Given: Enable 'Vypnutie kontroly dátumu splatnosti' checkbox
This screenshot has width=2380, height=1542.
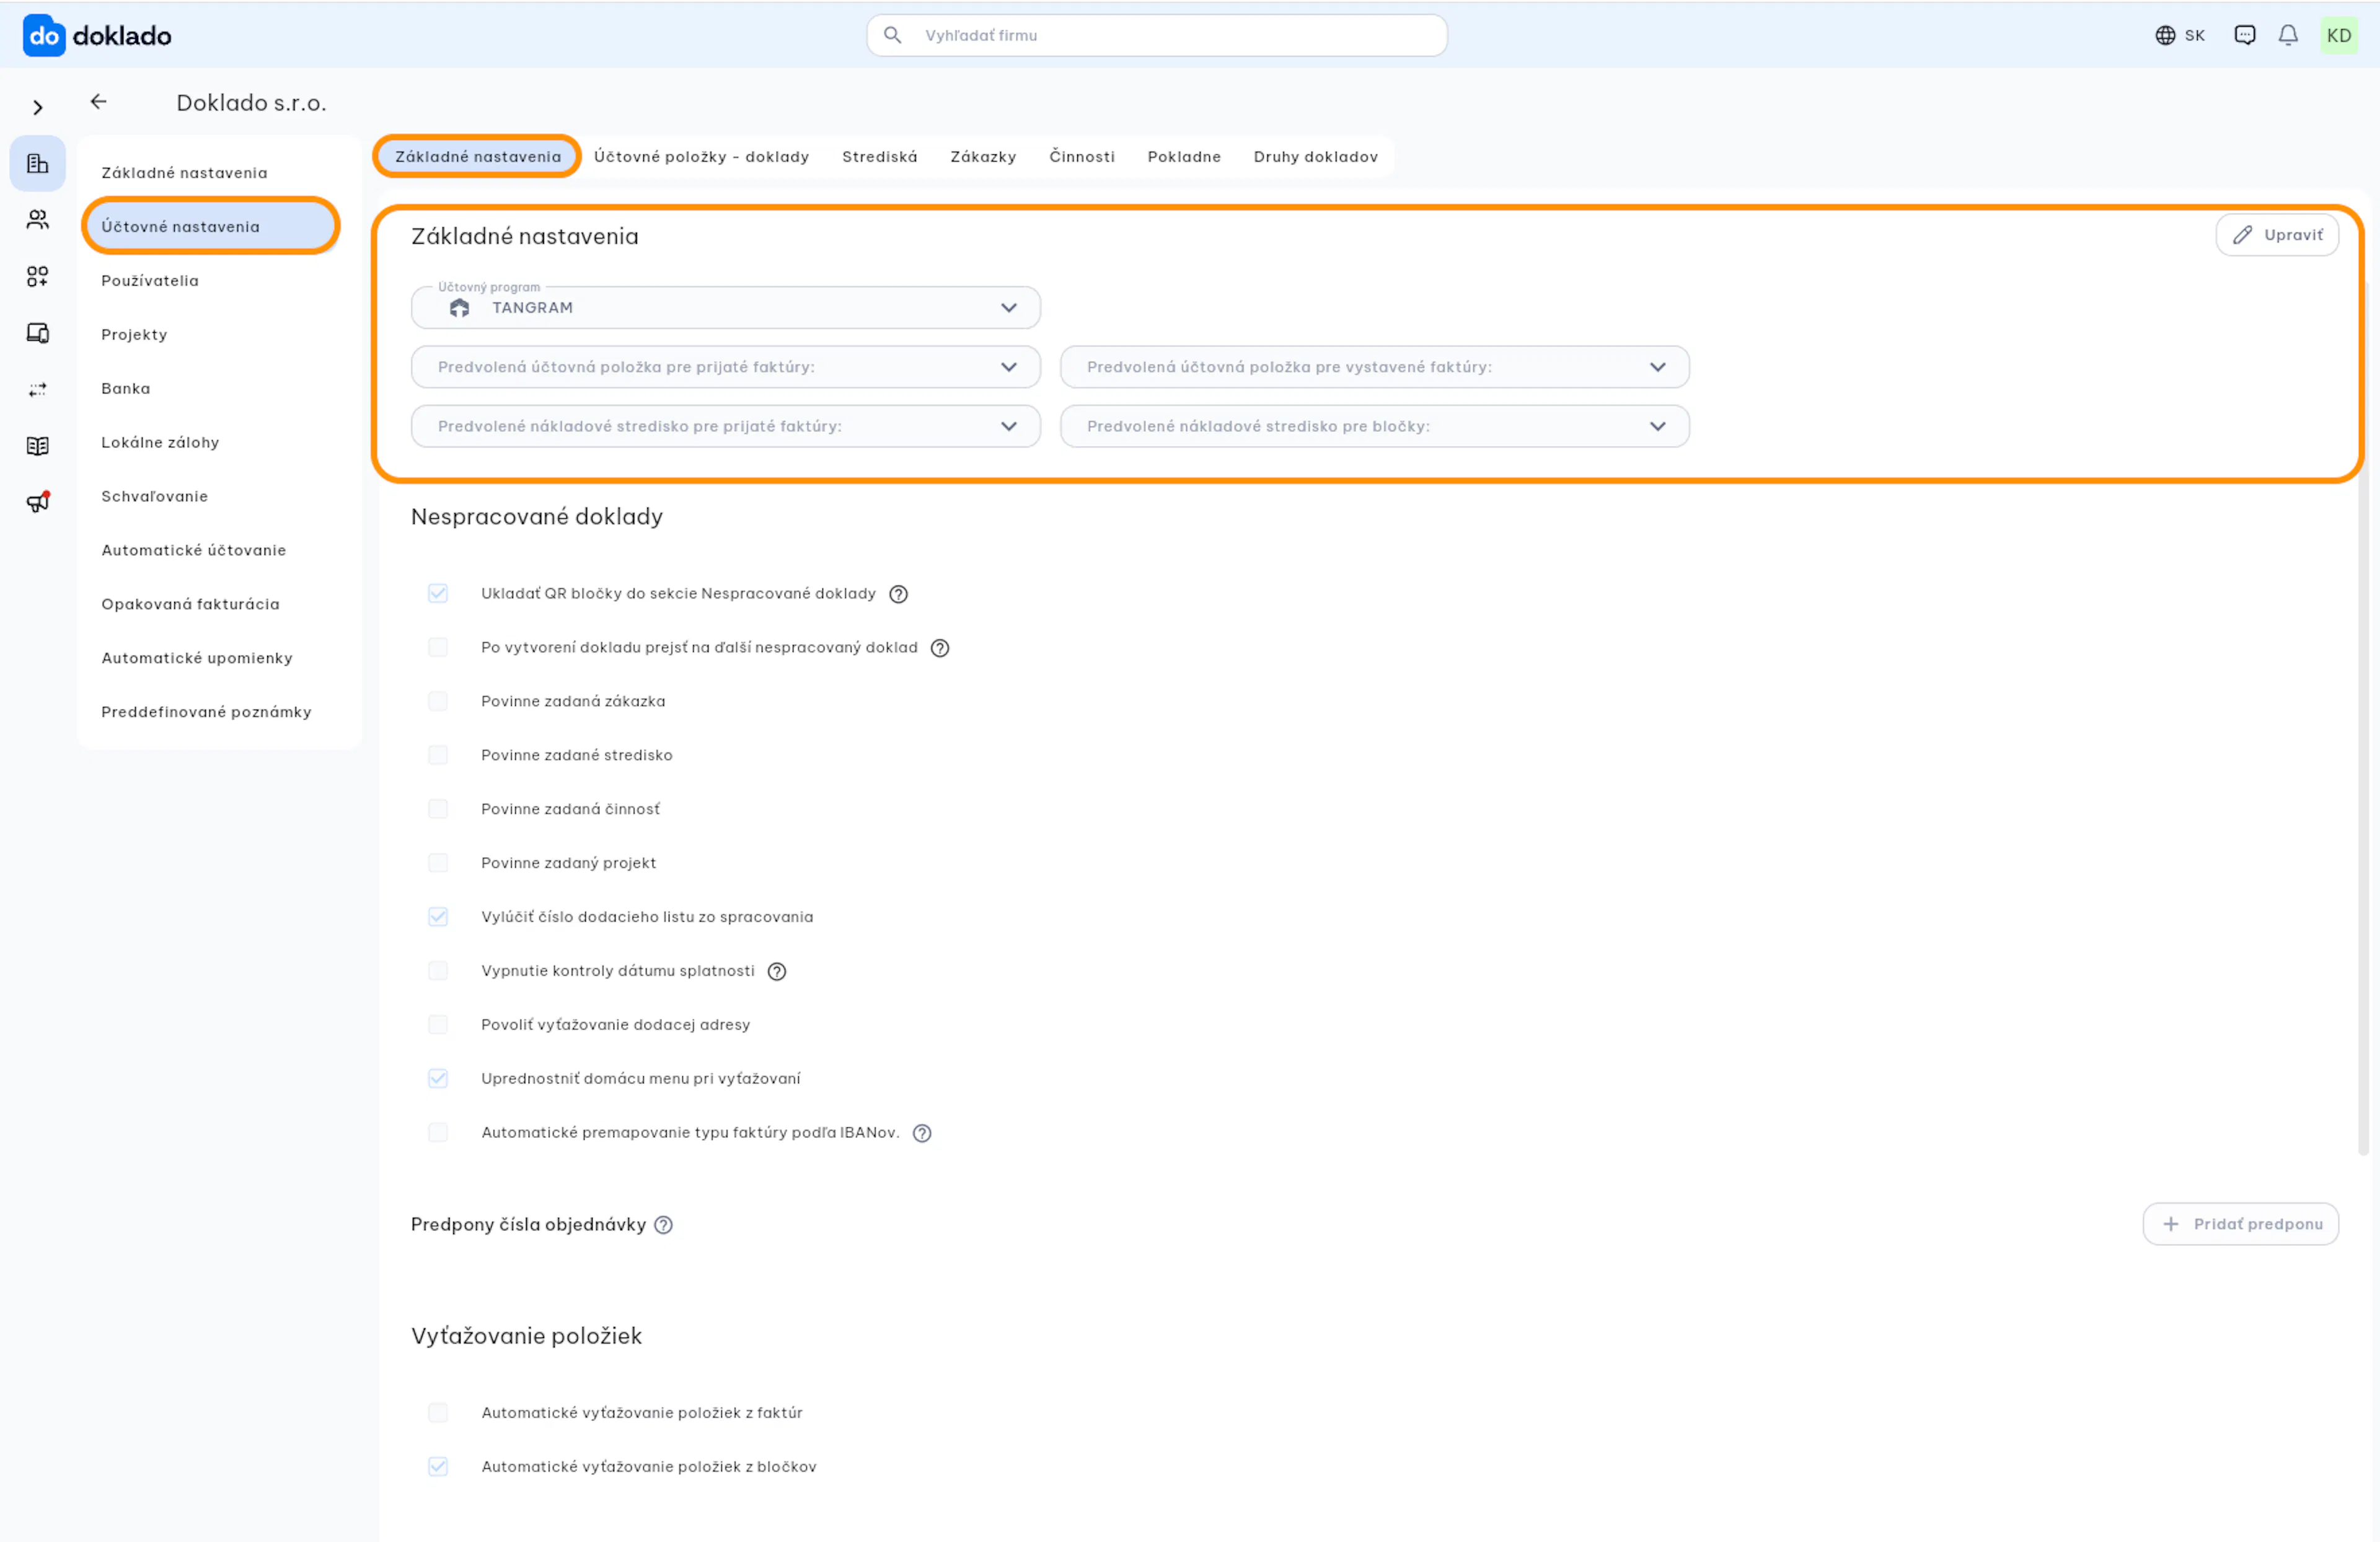Looking at the screenshot, I should click(437, 971).
